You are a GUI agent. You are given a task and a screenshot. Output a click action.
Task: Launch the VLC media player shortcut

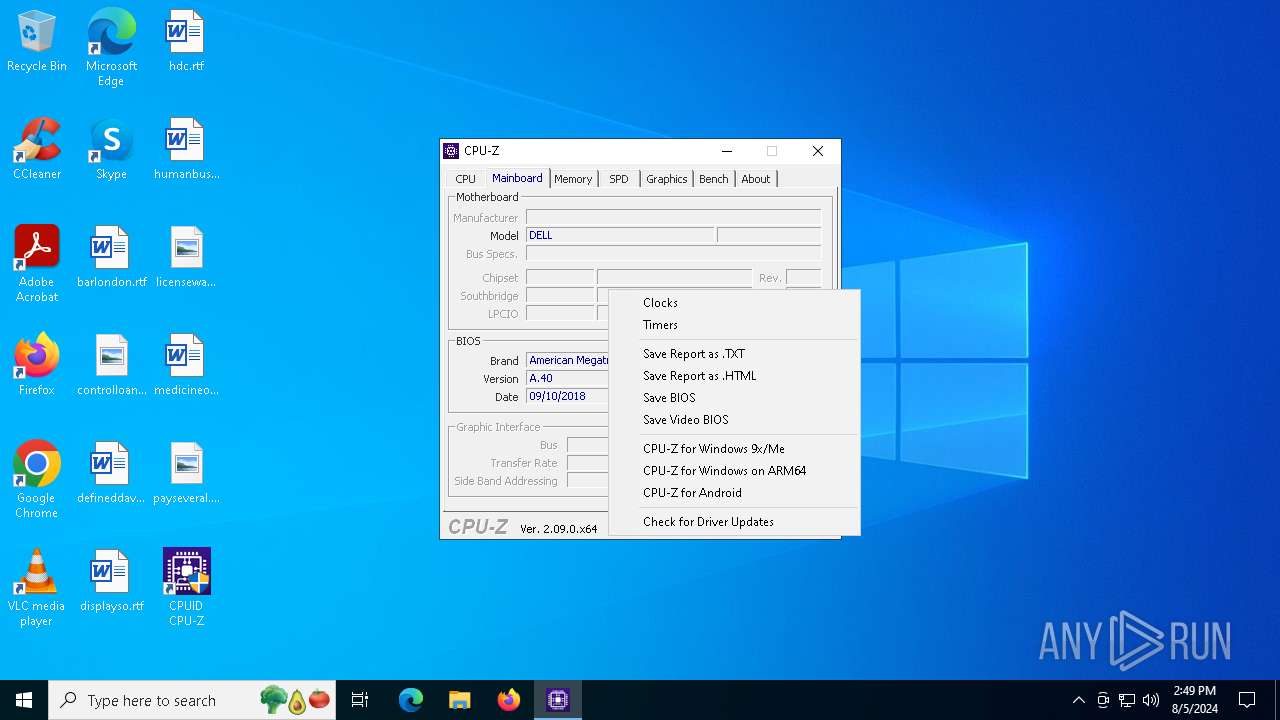coord(37,588)
